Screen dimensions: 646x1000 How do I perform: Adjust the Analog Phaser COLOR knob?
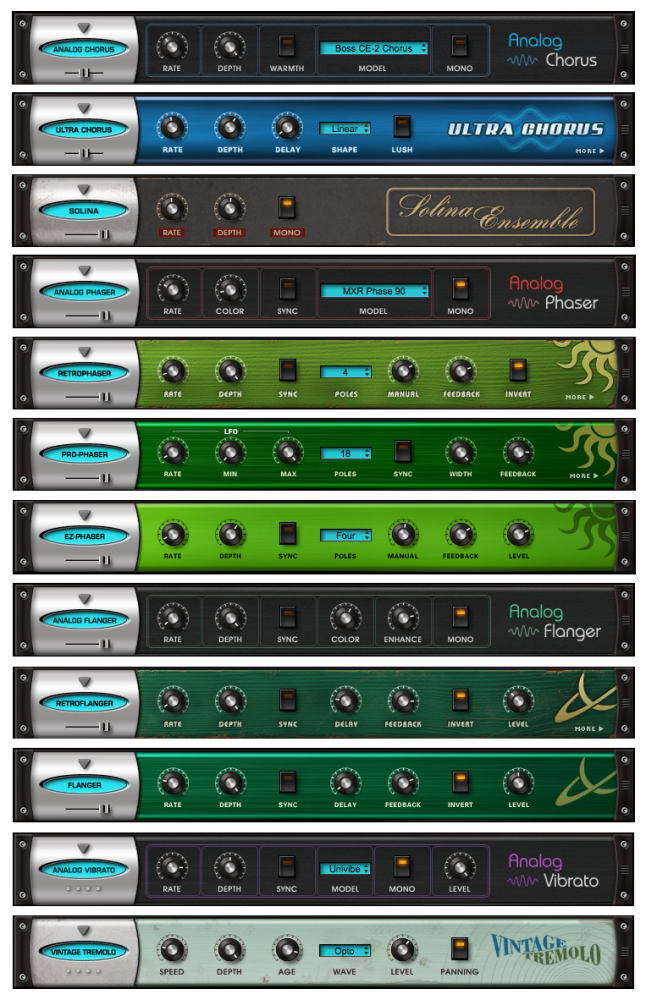pyautogui.click(x=230, y=289)
